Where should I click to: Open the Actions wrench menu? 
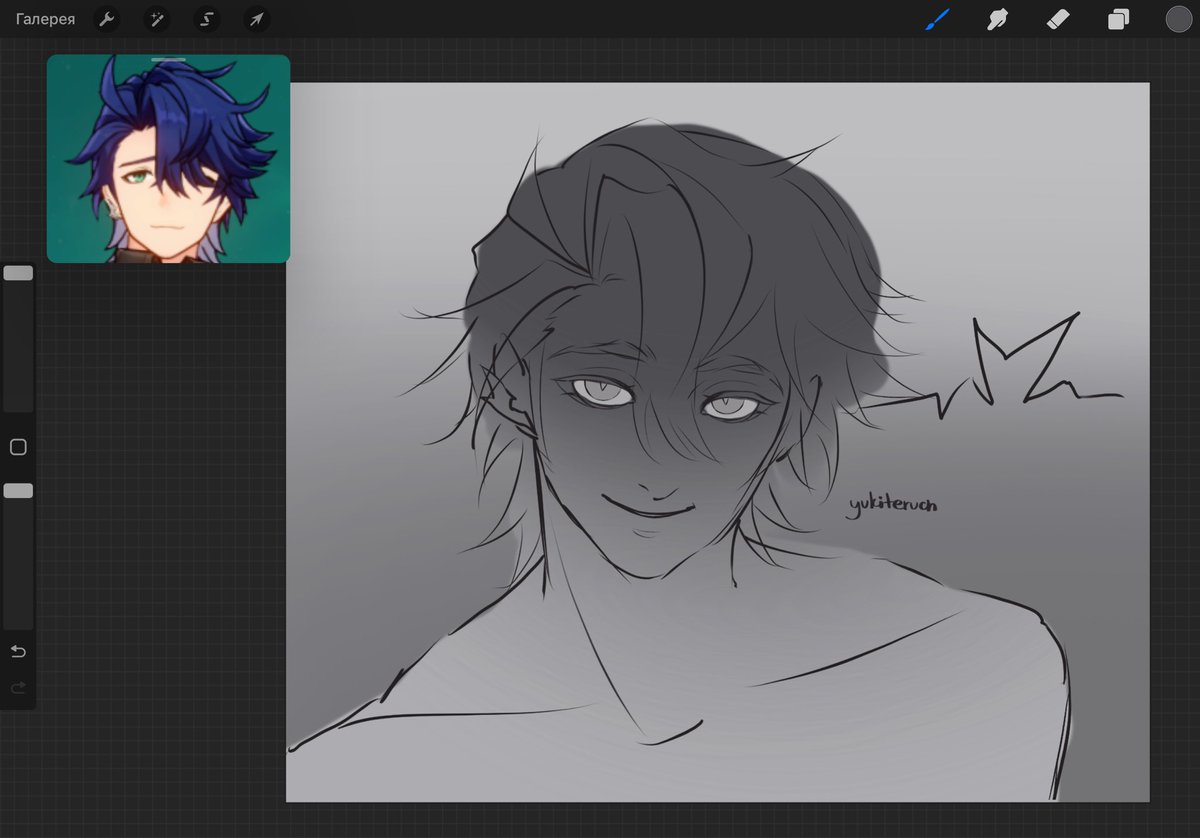106,19
